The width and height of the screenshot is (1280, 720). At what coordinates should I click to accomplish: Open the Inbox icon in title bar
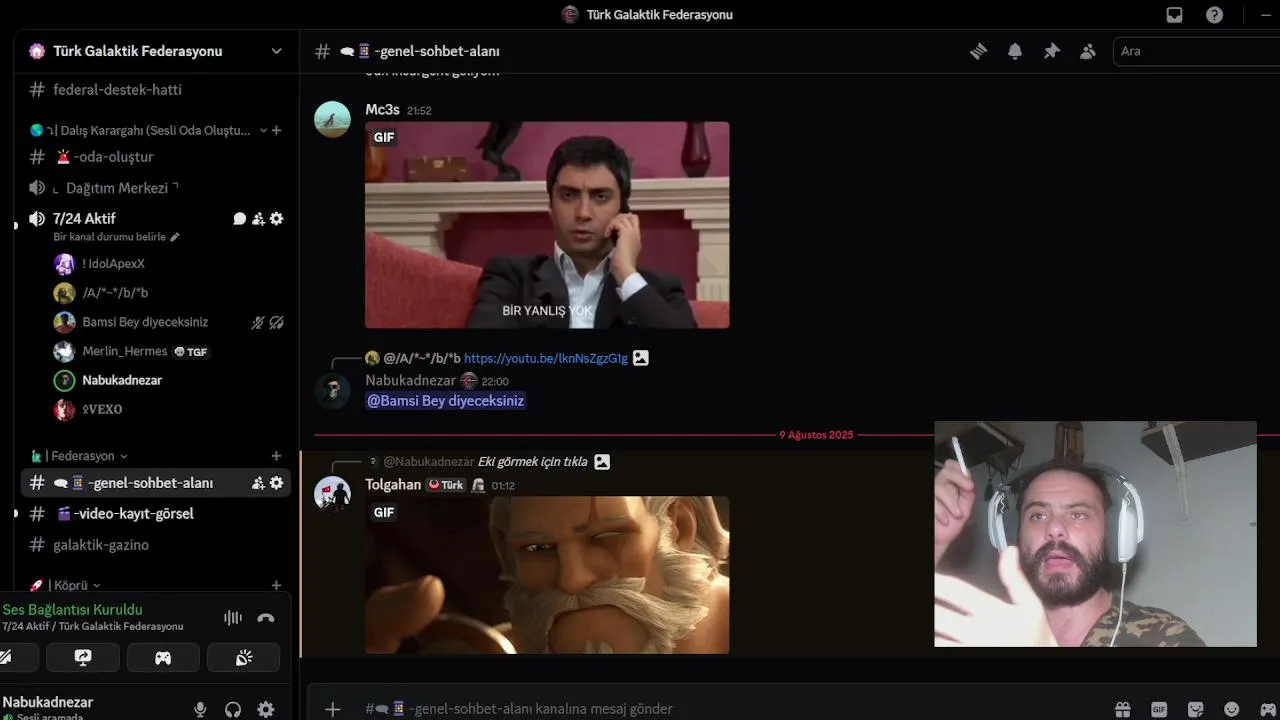1175,14
